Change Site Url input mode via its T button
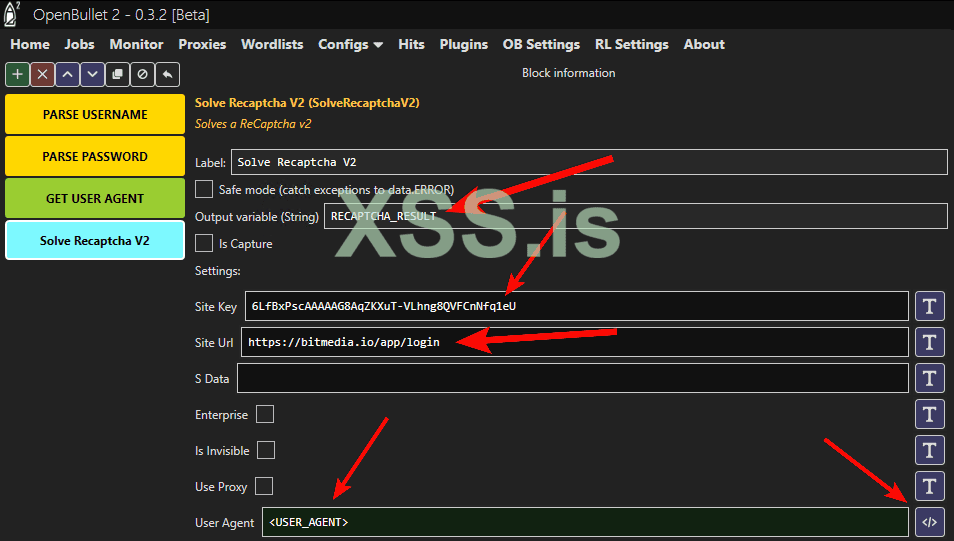 coord(930,342)
